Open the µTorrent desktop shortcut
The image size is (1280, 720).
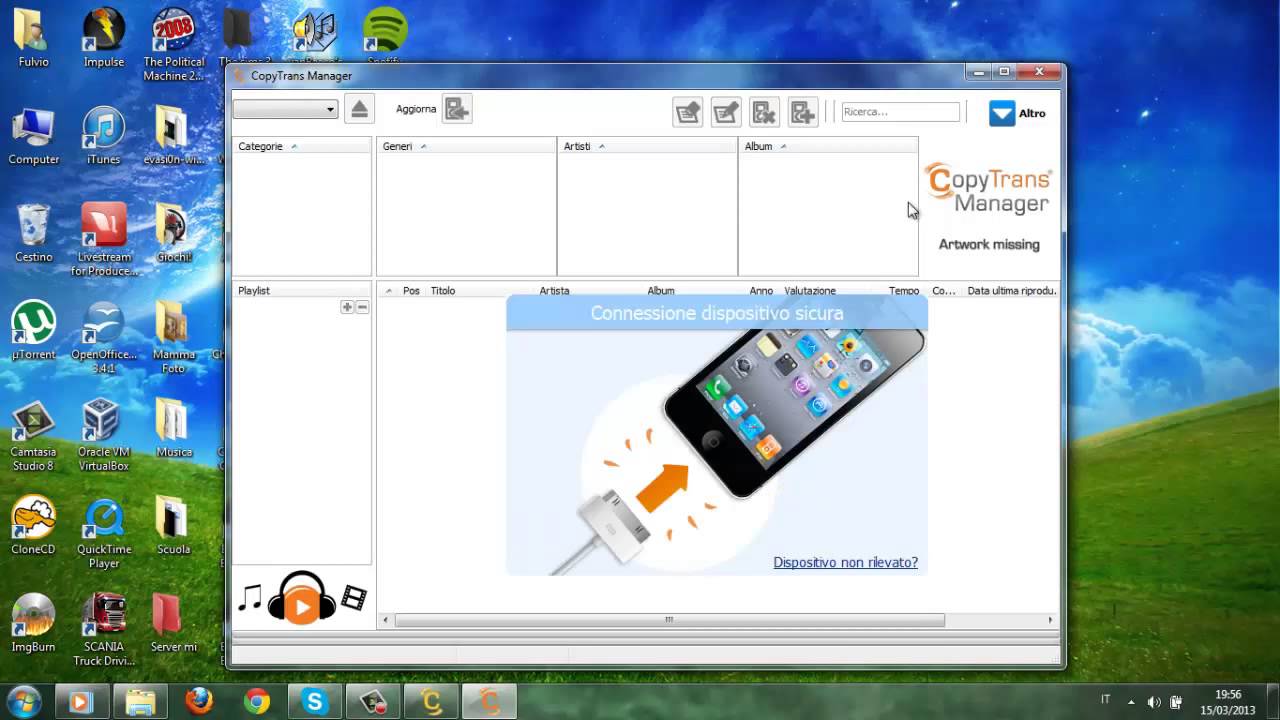pyautogui.click(x=33, y=330)
